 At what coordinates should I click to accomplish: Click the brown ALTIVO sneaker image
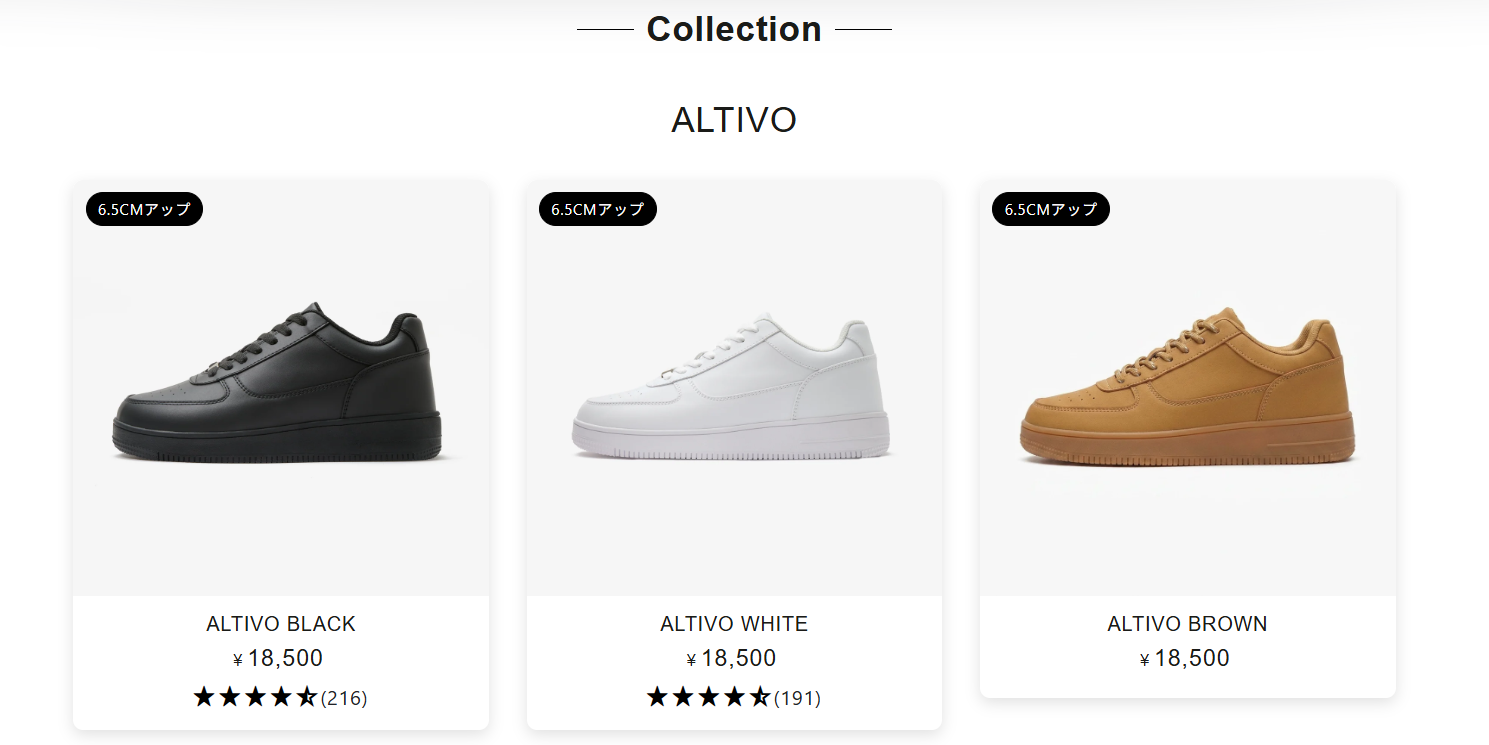[1187, 388]
